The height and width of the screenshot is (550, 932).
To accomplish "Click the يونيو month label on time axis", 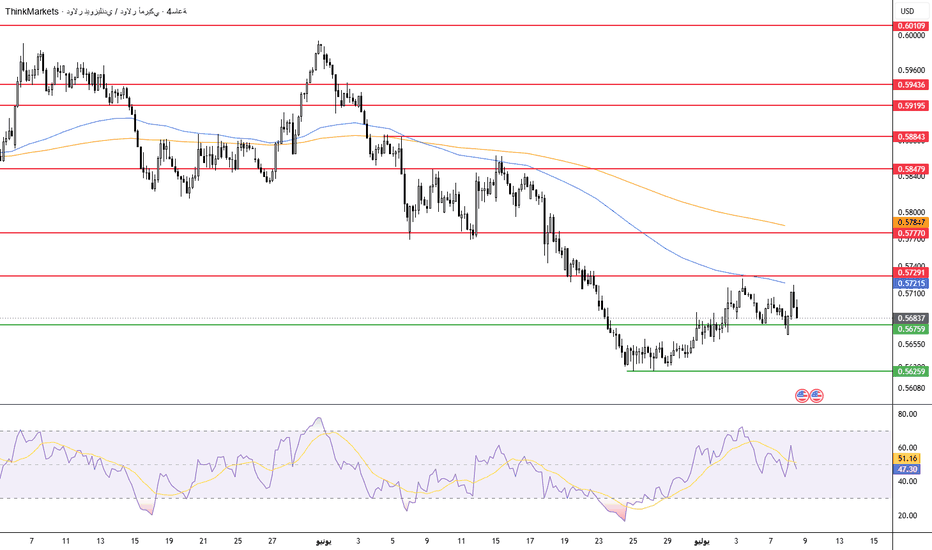I will click(323, 541).
